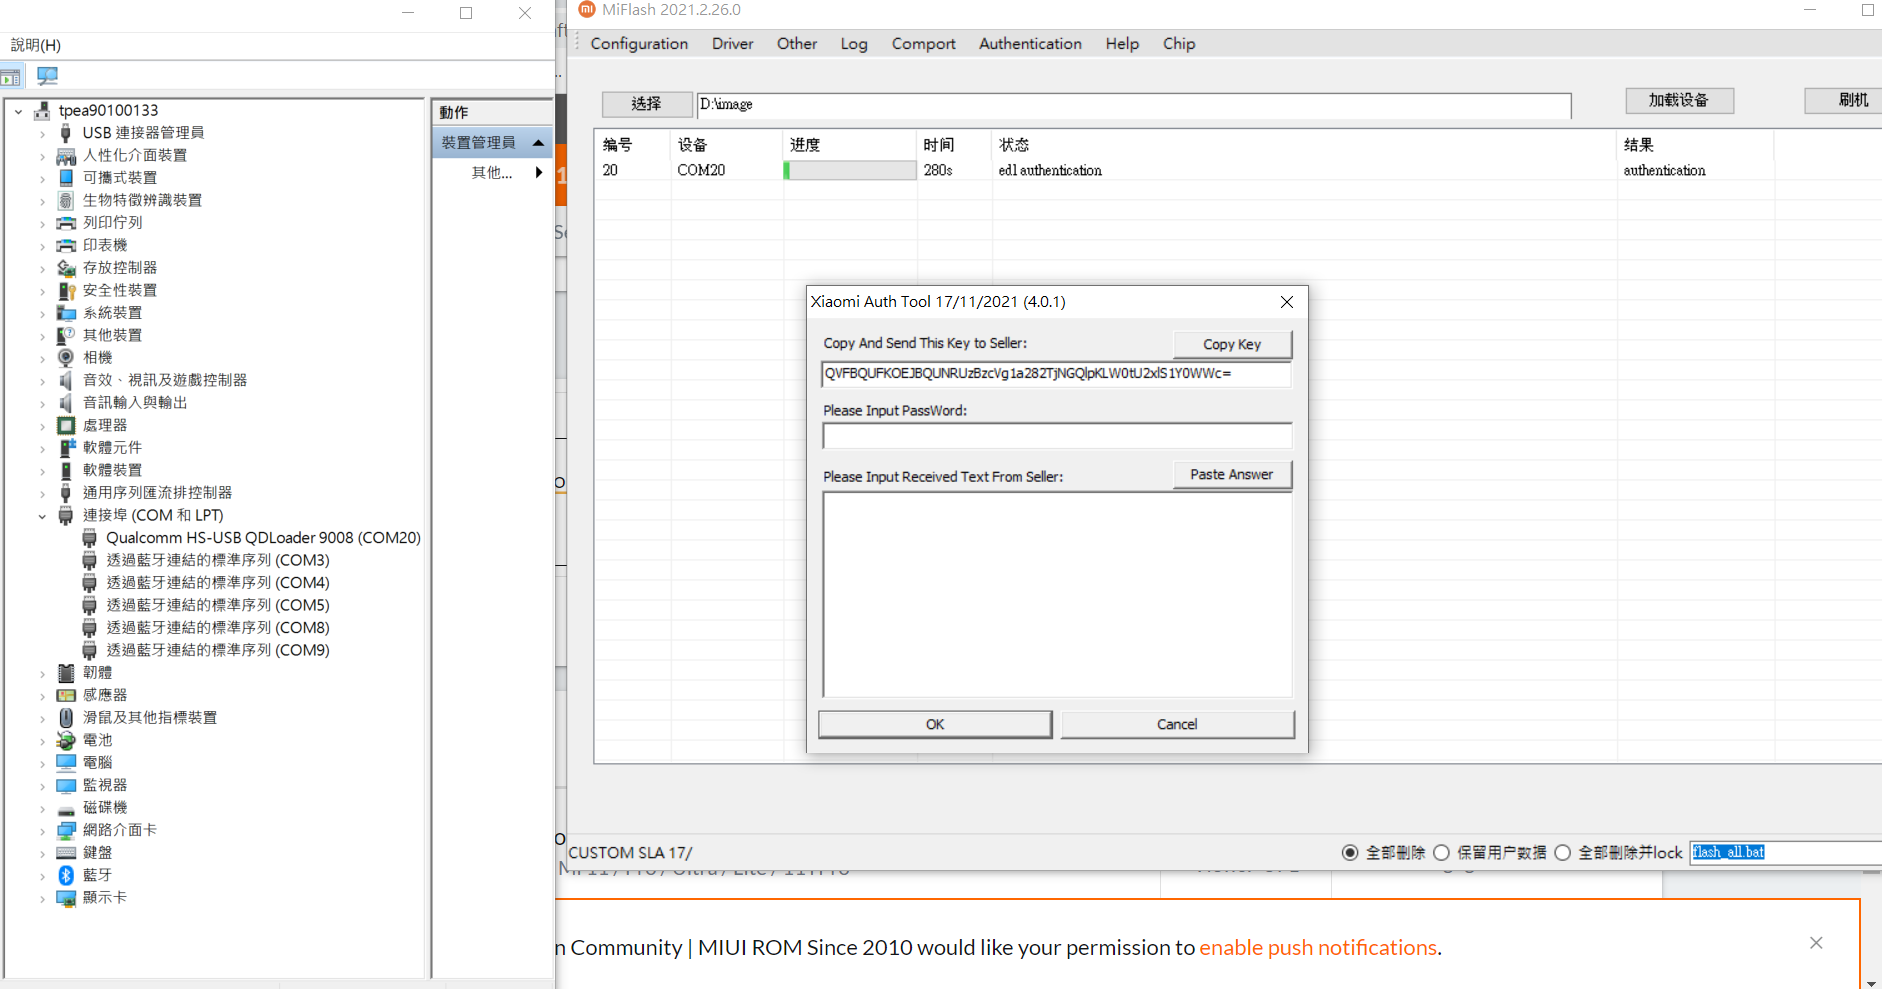Expand the USB 連接器管理員 tree node
1882x989 pixels.
coord(42,133)
